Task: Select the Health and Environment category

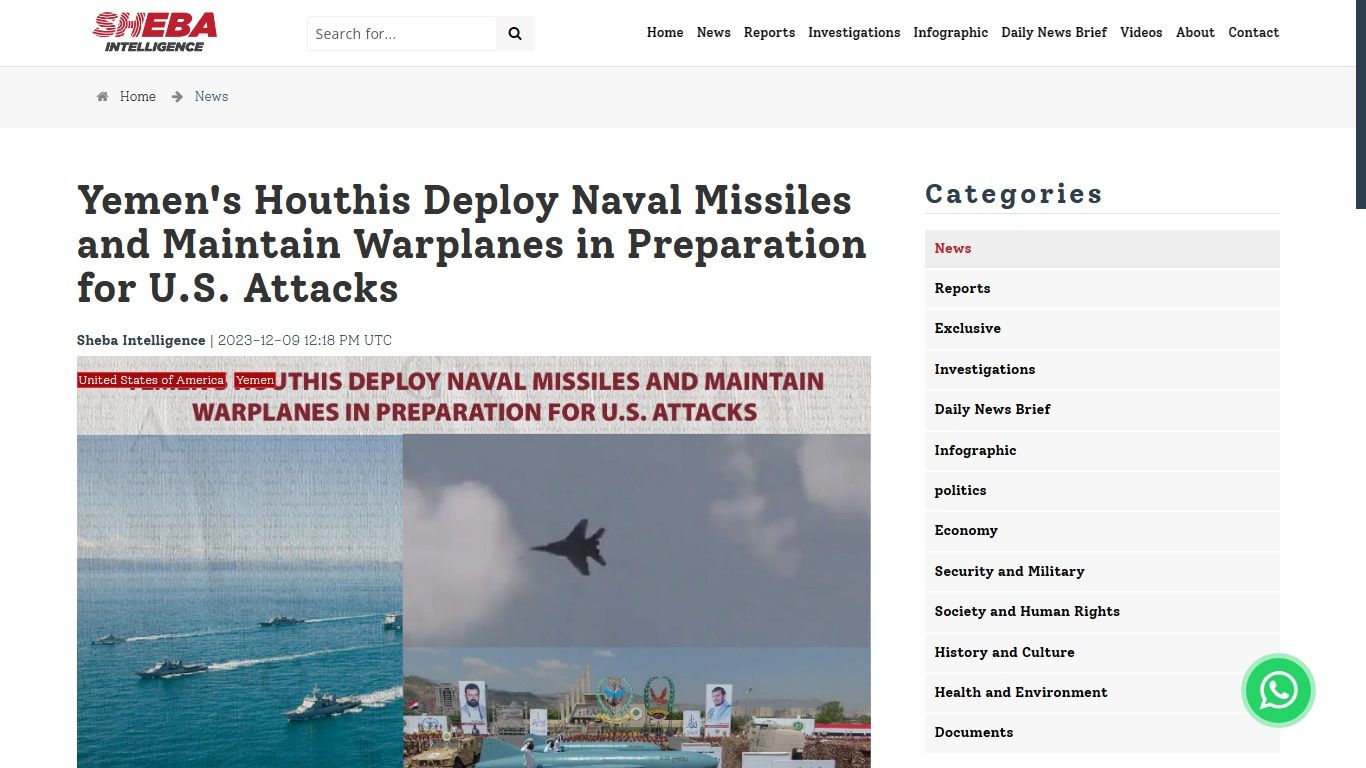Action: [x=1020, y=692]
